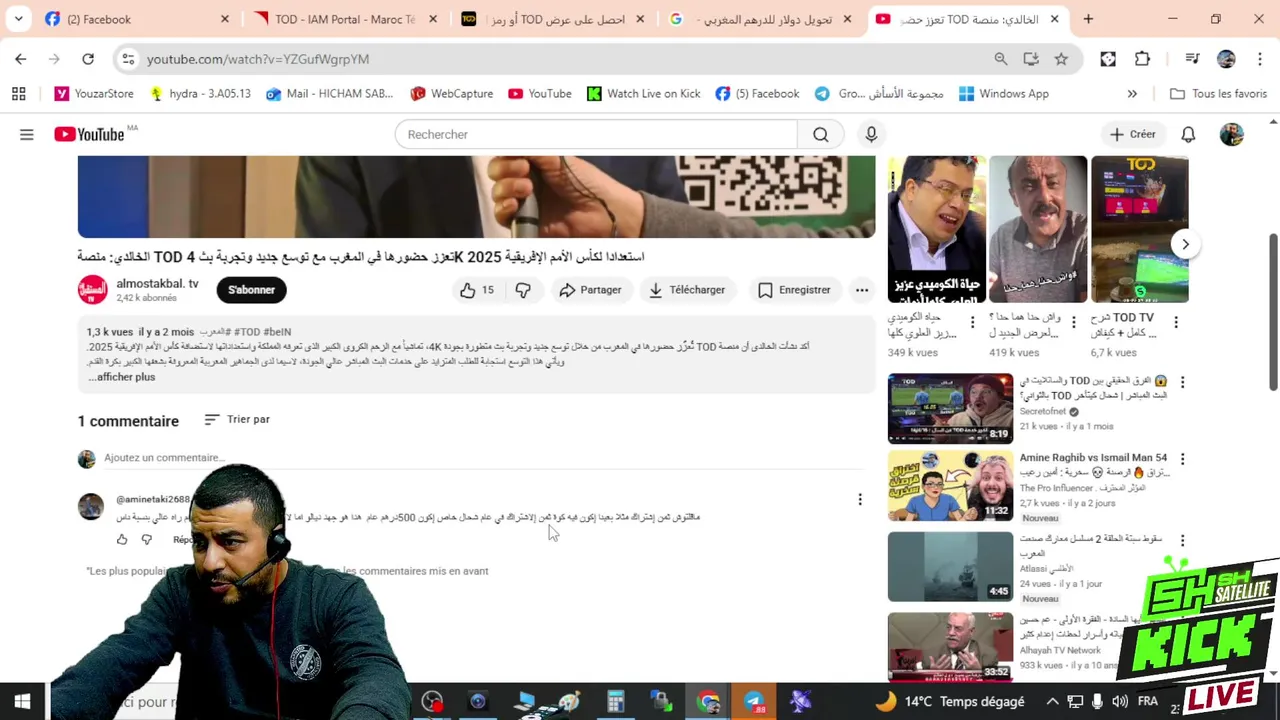Share the video with Partager
The height and width of the screenshot is (720, 1280).
click(x=590, y=290)
